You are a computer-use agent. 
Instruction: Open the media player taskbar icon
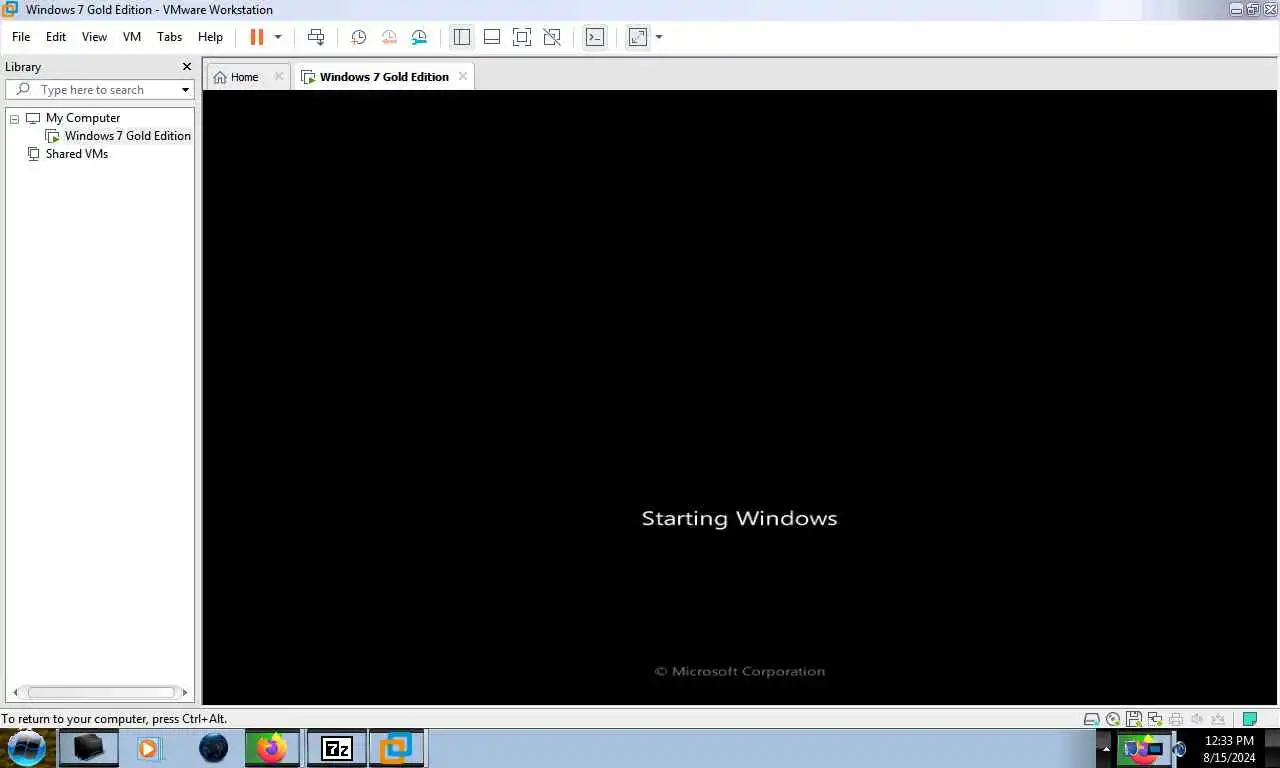pos(149,748)
